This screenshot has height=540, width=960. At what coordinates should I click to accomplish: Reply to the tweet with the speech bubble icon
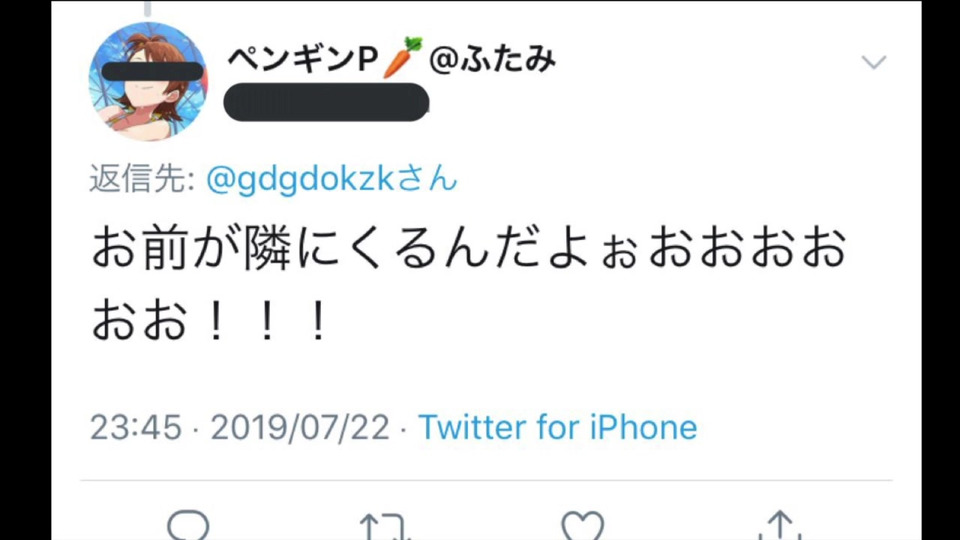(188, 525)
